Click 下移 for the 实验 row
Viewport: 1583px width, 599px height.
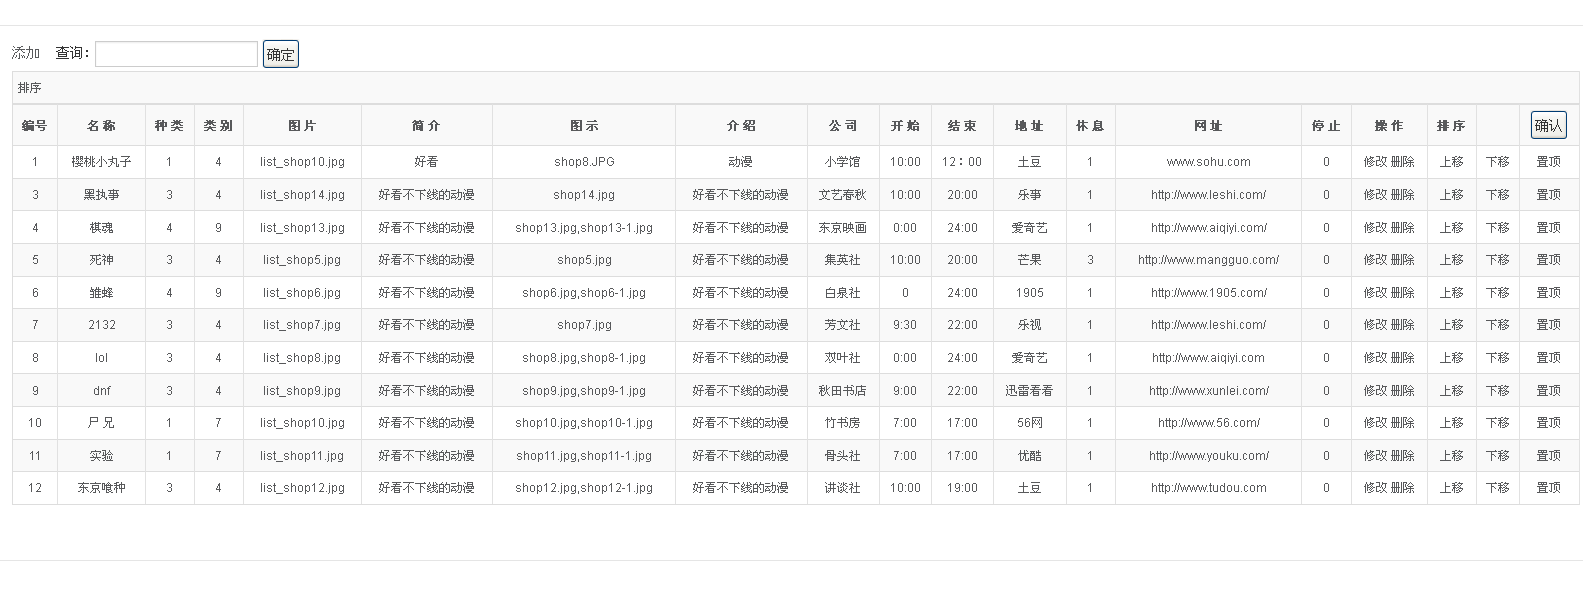coord(1497,456)
